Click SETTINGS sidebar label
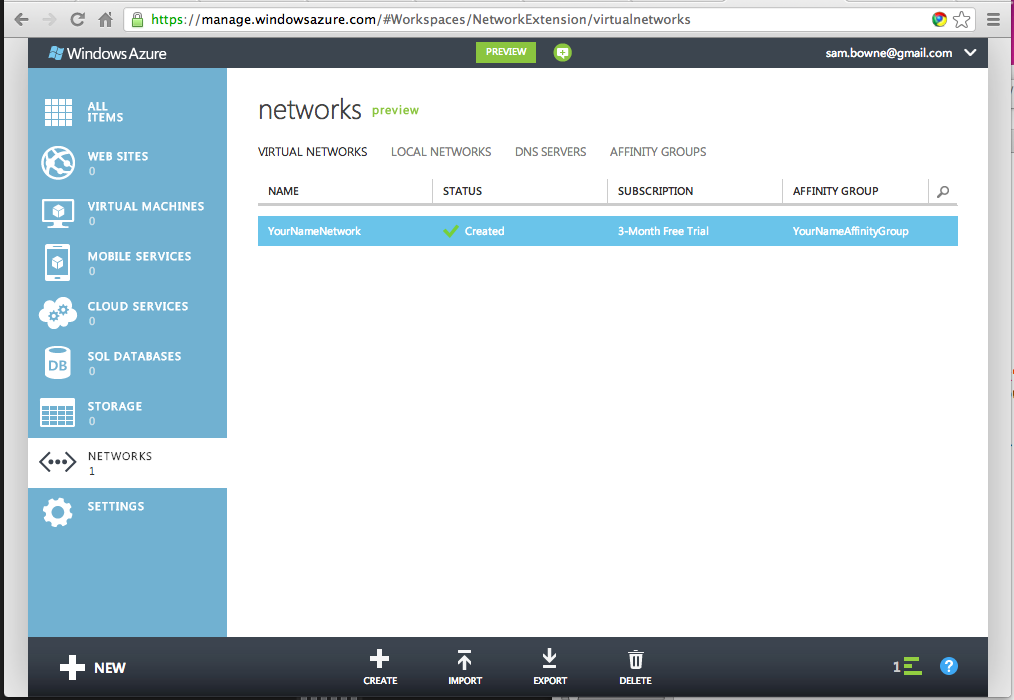Image resolution: width=1014 pixels, height=700 pixels. 116,507
